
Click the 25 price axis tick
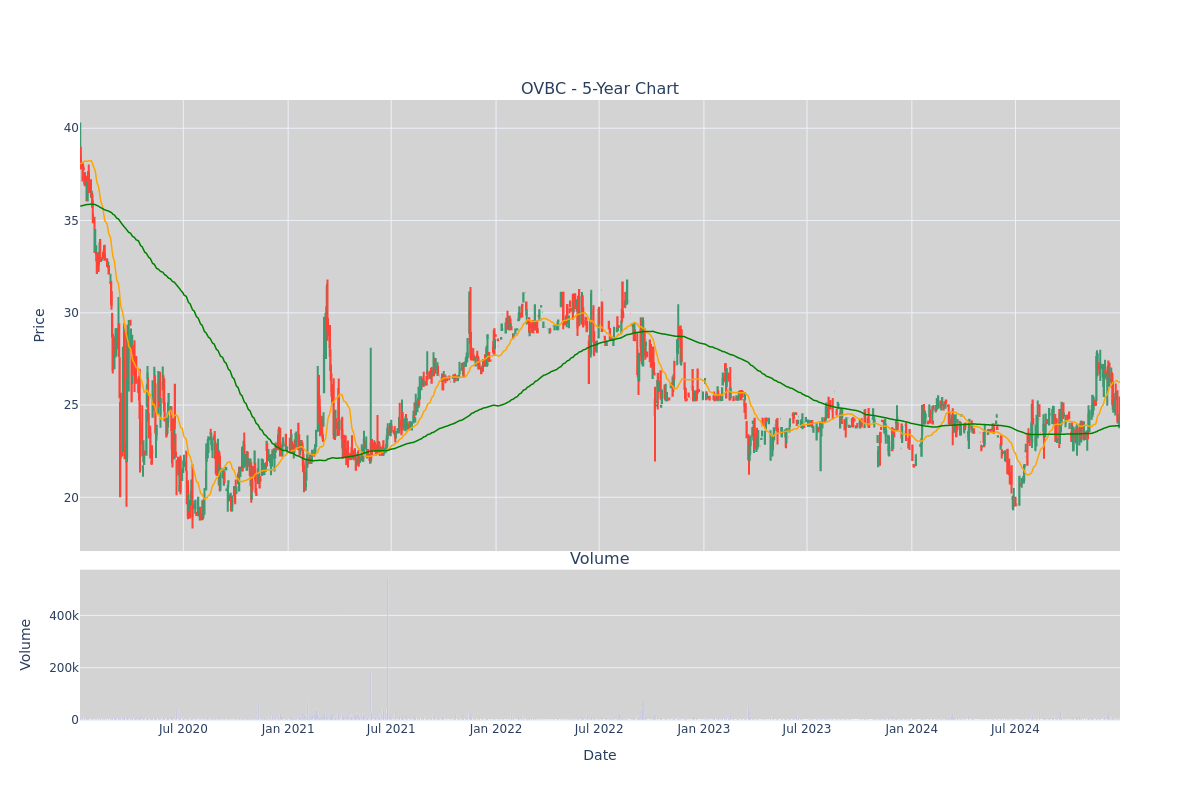(x=71, y=405)
